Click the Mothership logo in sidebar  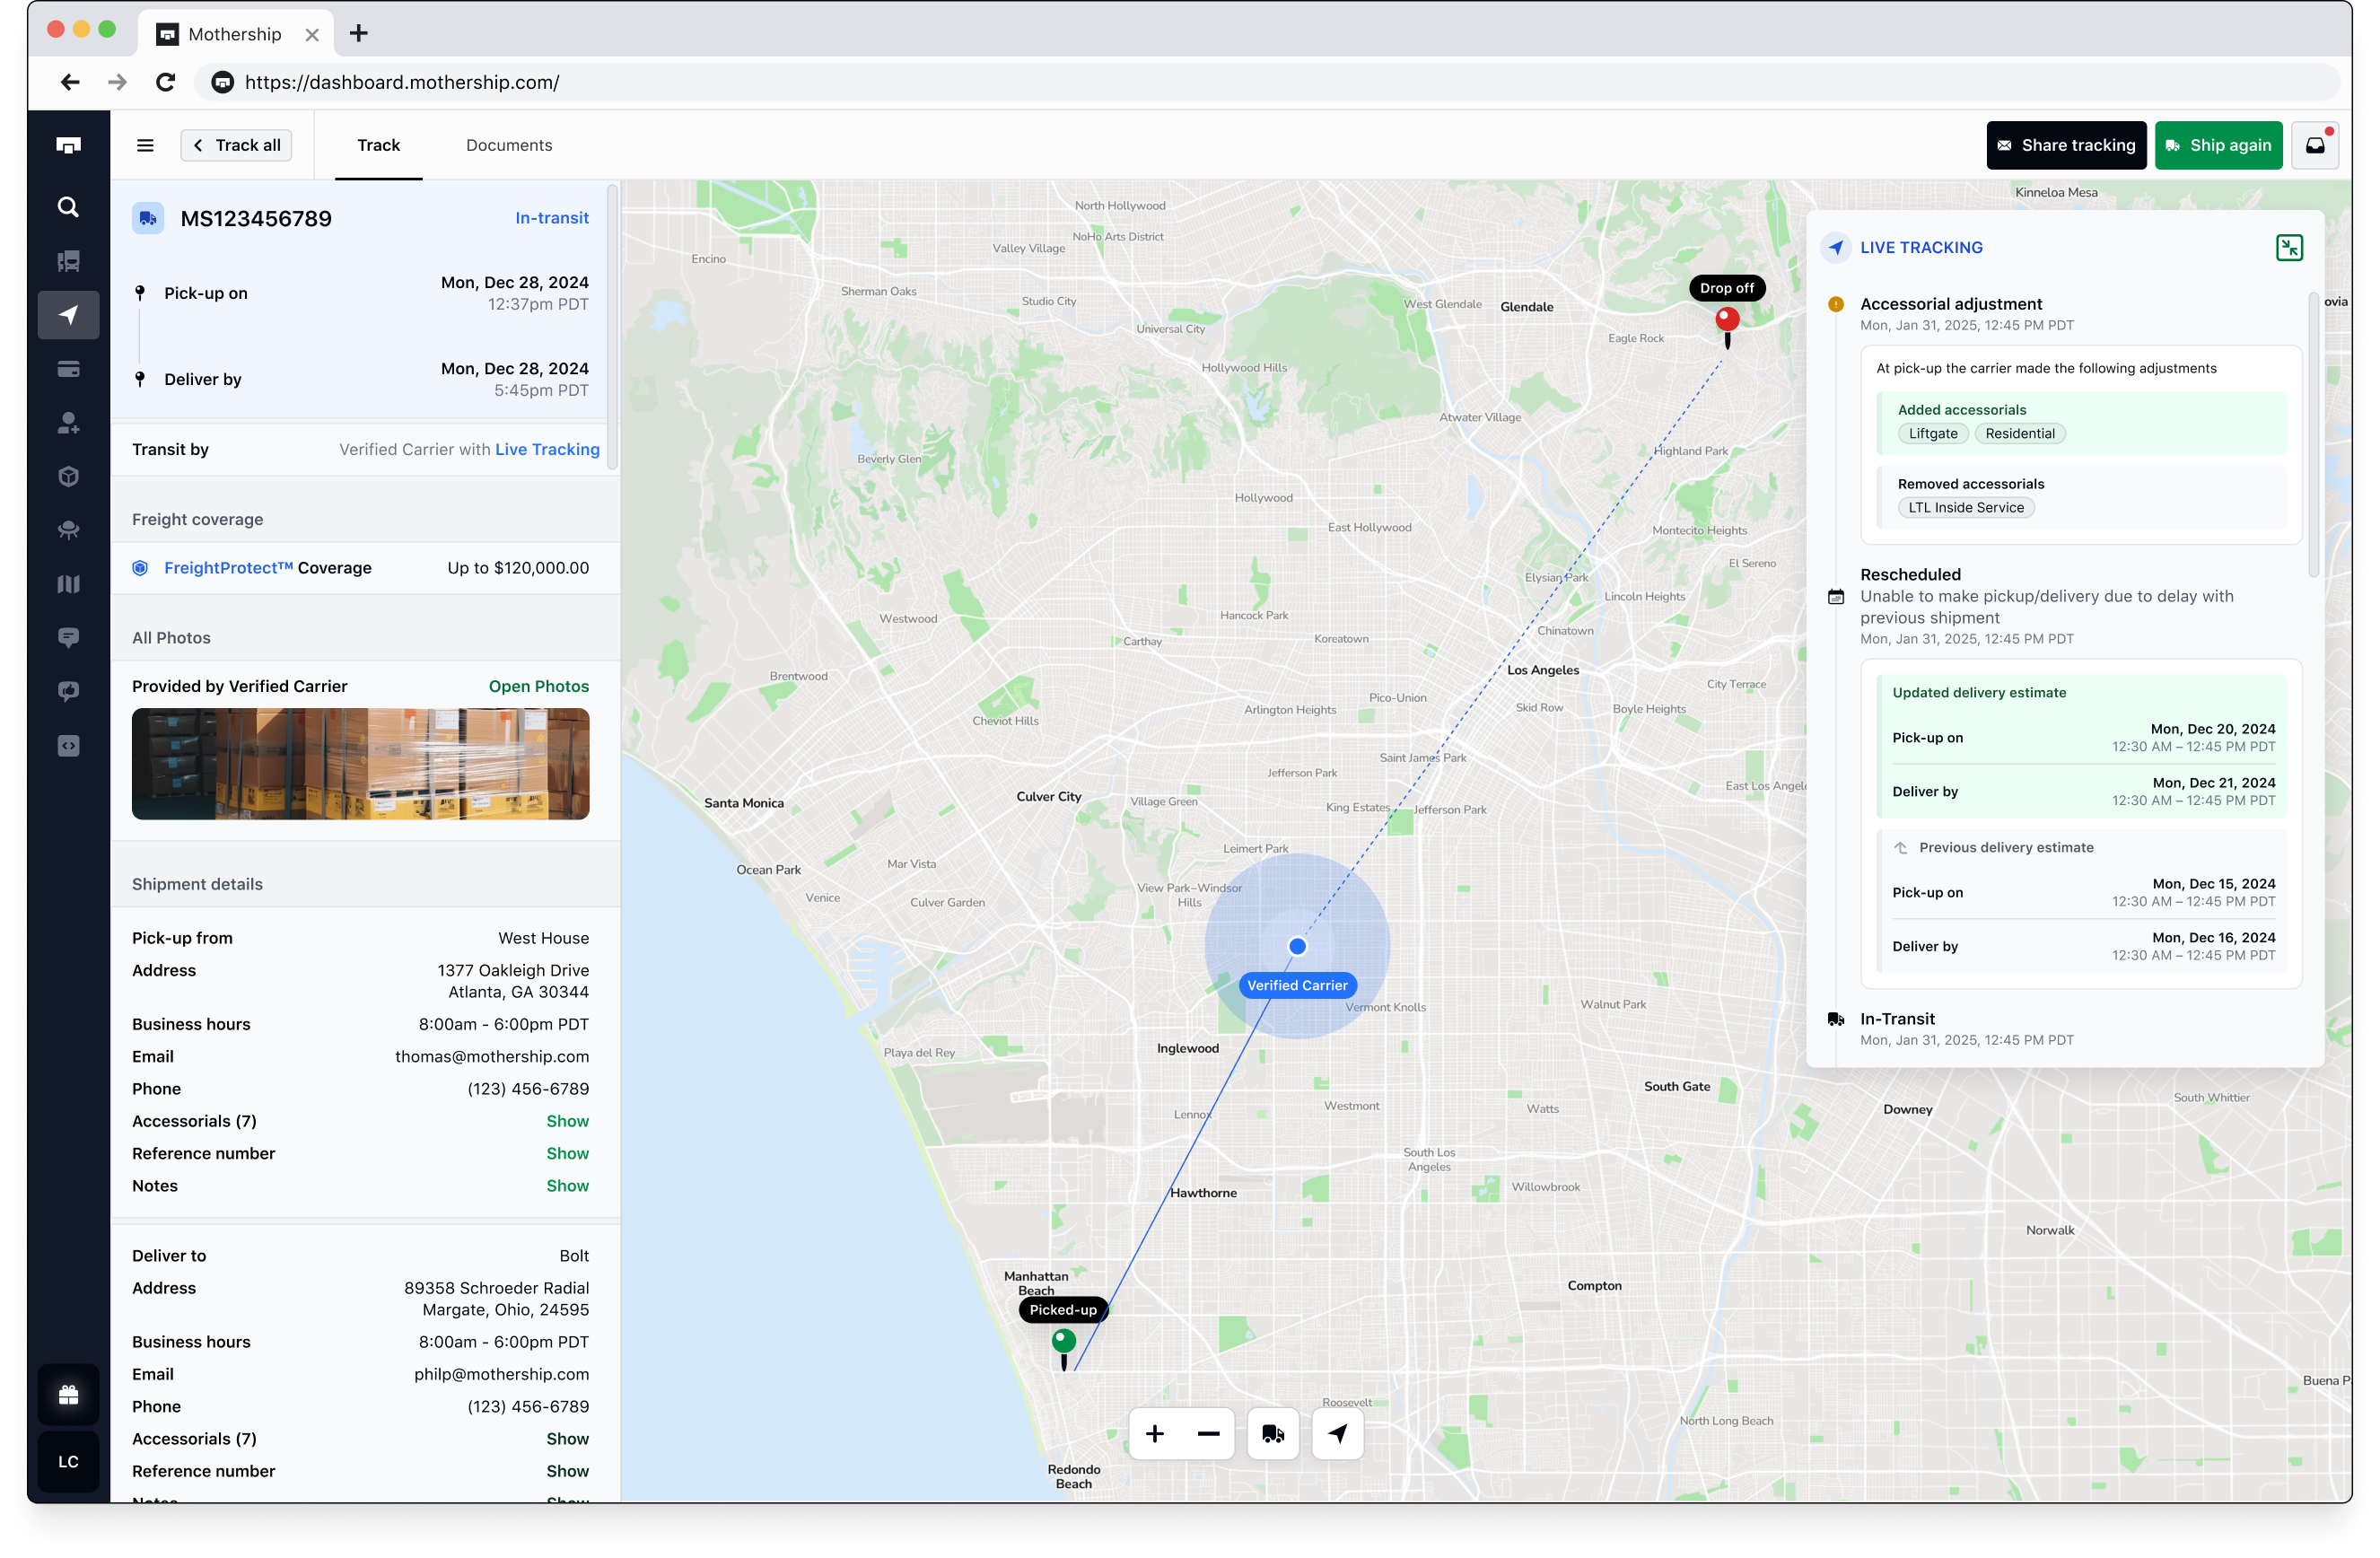coord(68,146)
